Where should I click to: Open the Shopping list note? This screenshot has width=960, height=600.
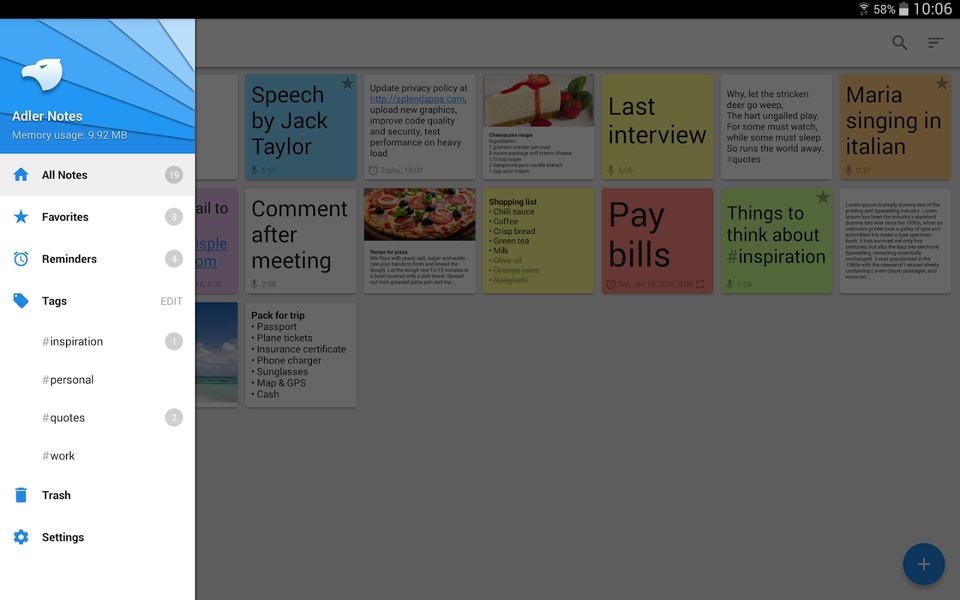coord(538,241)
